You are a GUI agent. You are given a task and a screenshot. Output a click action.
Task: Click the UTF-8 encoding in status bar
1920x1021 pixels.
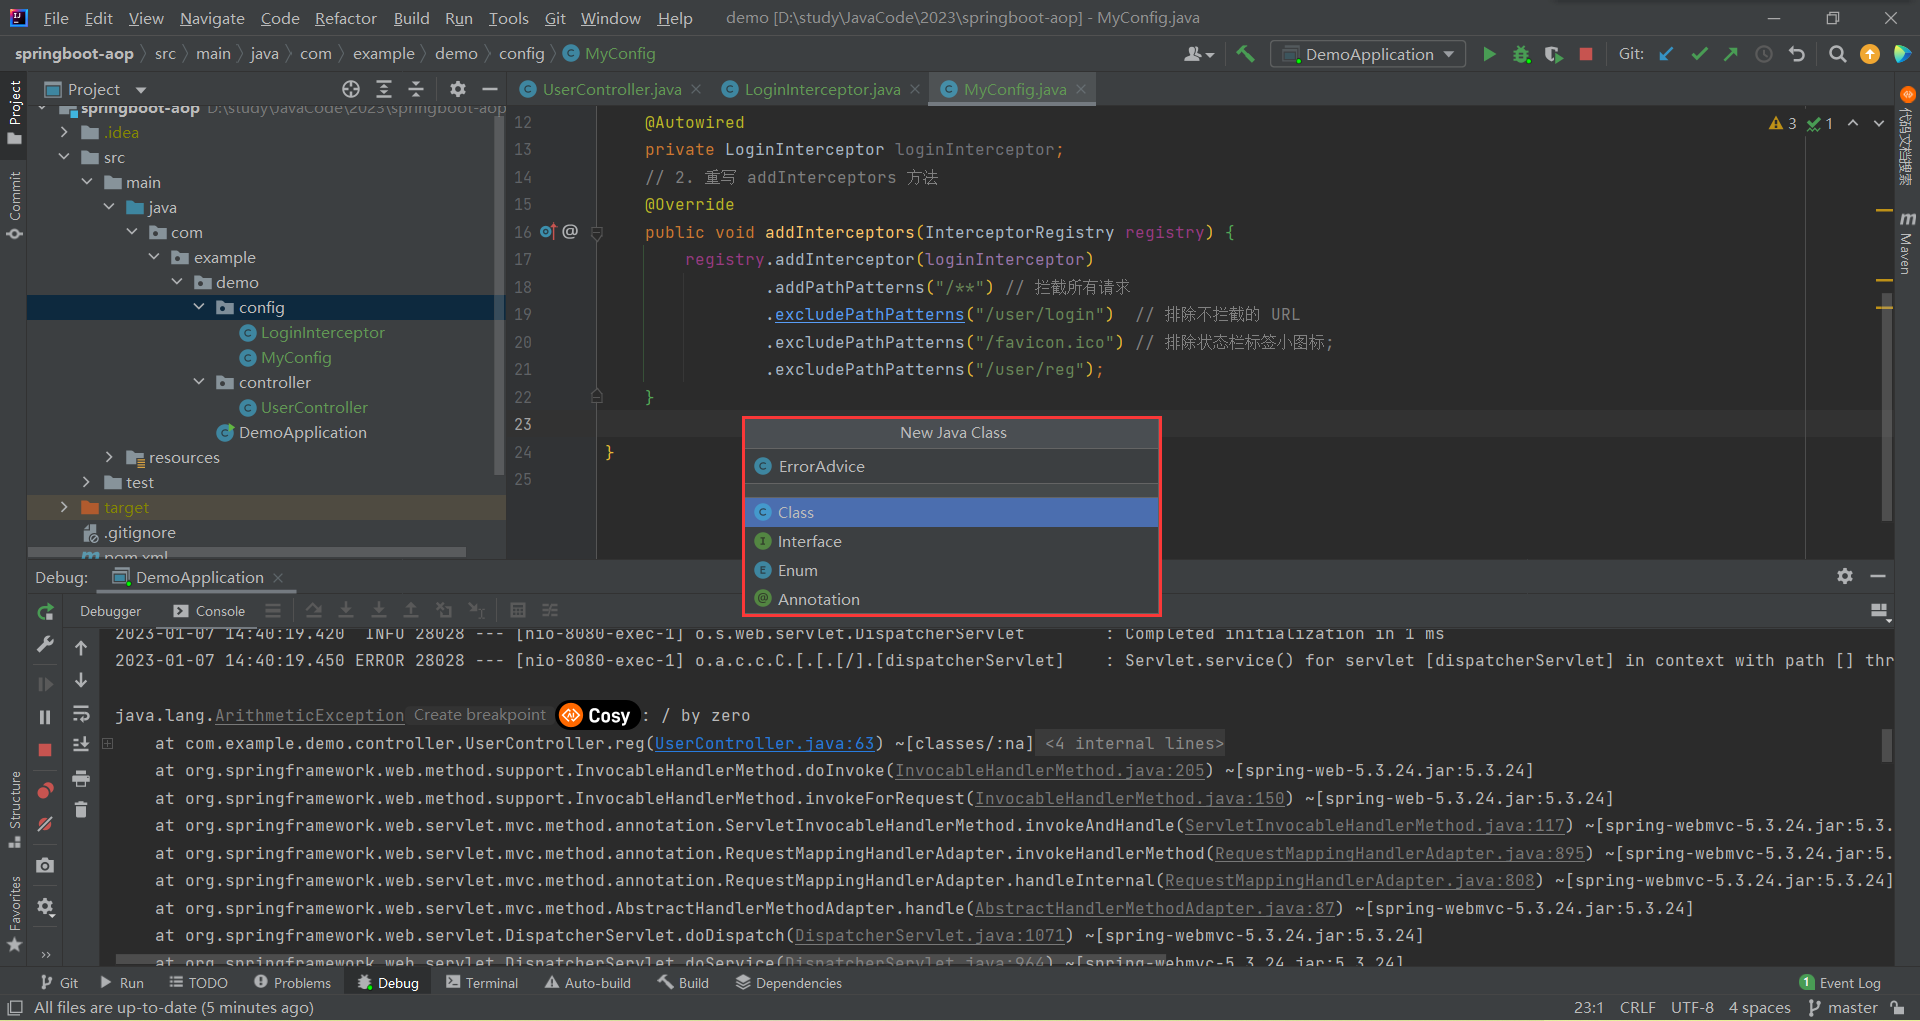(x=1692, y=1007)
